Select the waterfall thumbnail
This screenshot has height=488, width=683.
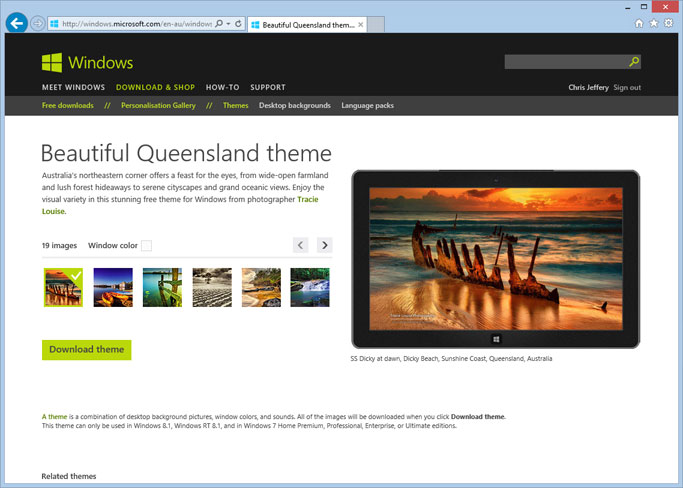coord(310,287)
